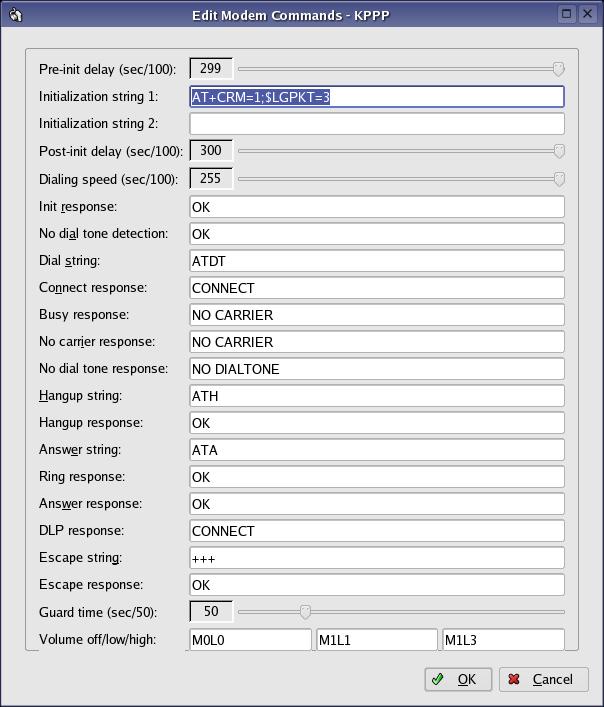Click the Pre-init delay slider handle
Viewport: 604px width, 707px height.
[x=558, y=69]
